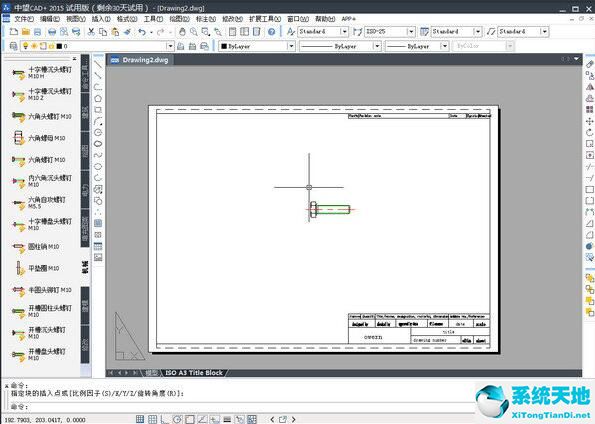
Task: Open the 文件 (File) menu
Action: click(x=24, y=19)
